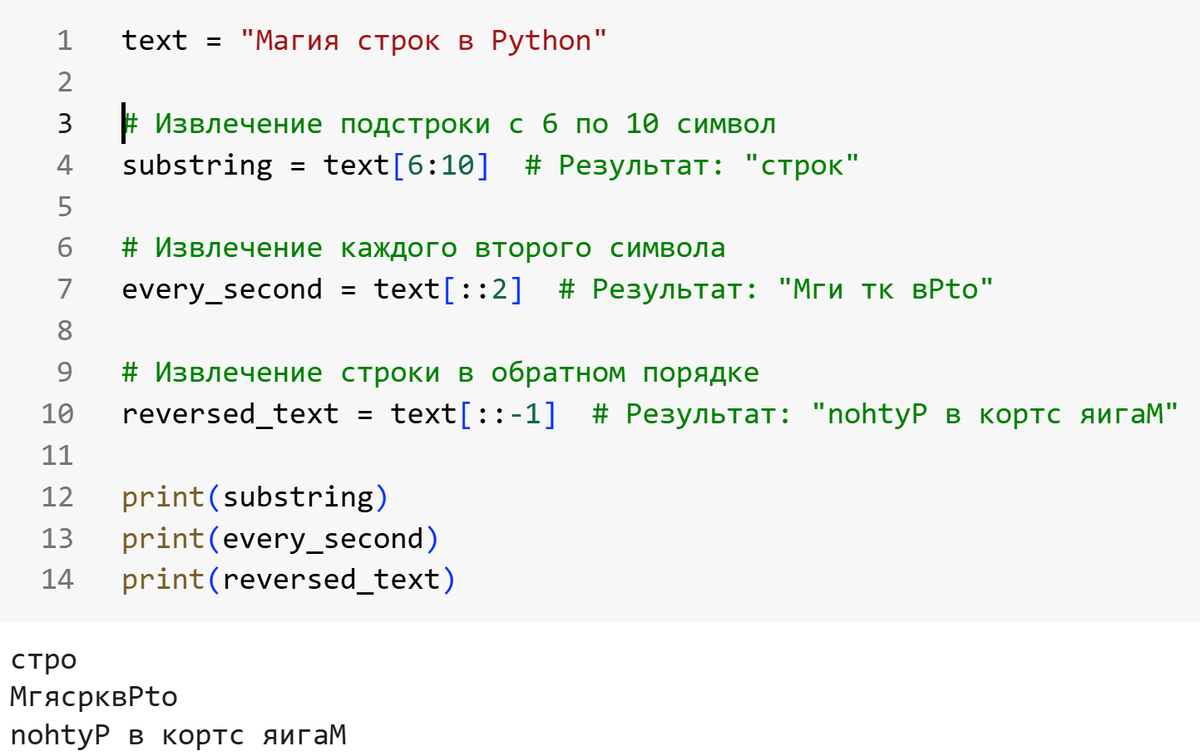Click the output line "стро"
This screenshot has width=1200, height=756.
[43, 661]
